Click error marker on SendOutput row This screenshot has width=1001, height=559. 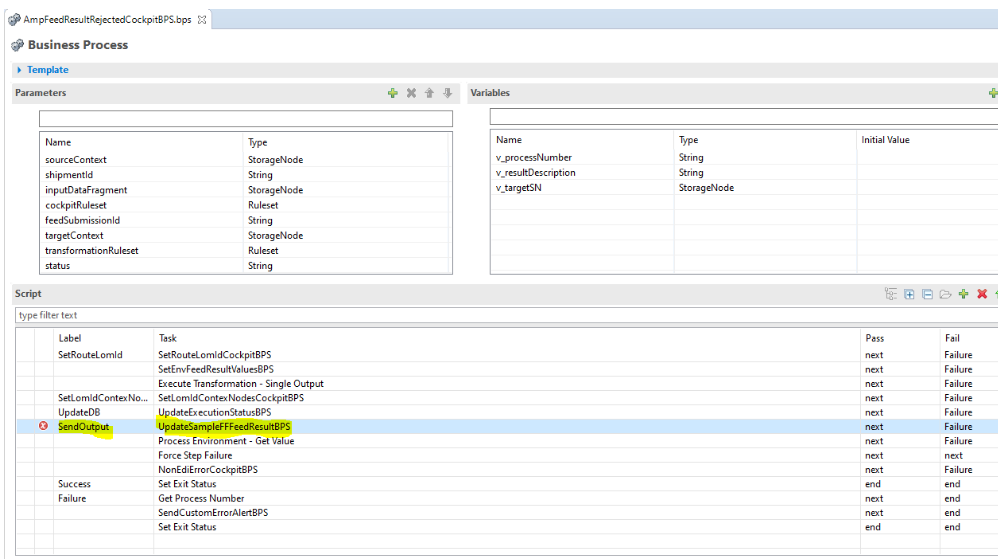pos(43,426)
